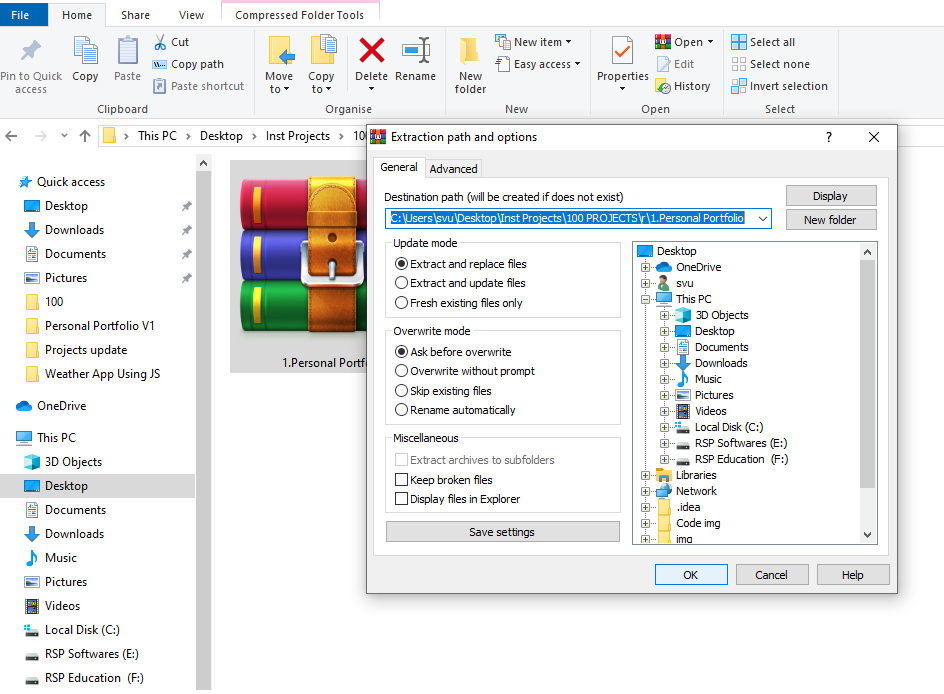This screenshot has height=694, width=944.
Task: Open Downloads under Quick access
Action: pos(74,230)
